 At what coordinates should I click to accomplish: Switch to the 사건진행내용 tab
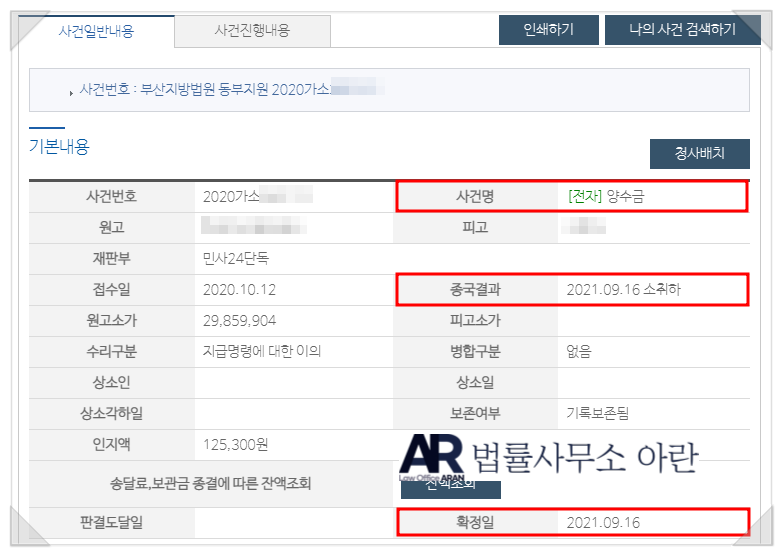(x=252, y=30)
